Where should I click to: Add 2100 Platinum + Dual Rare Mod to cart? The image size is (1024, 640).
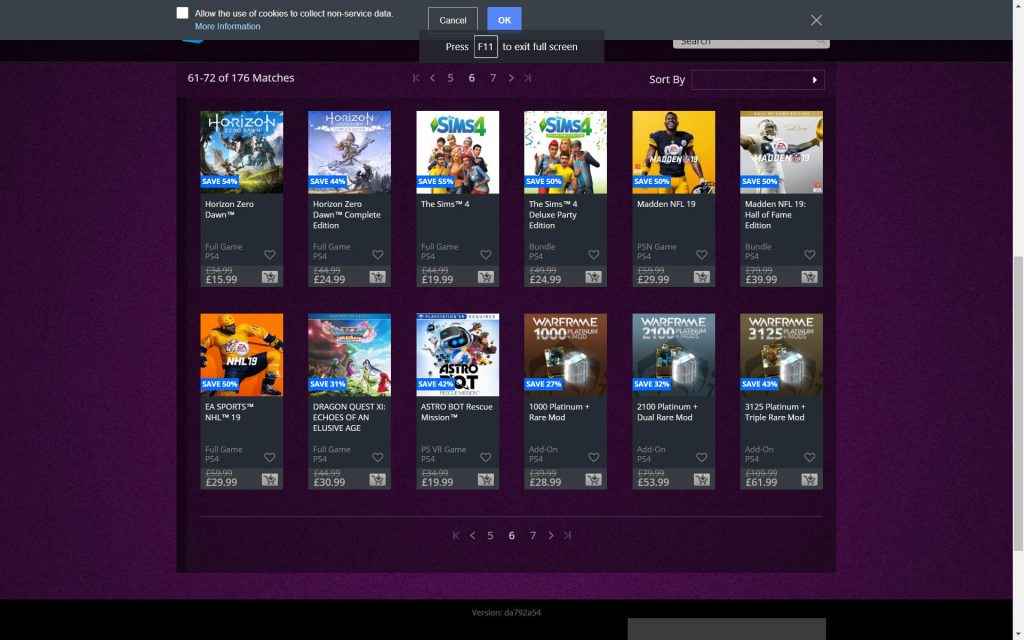click(701, 480)
